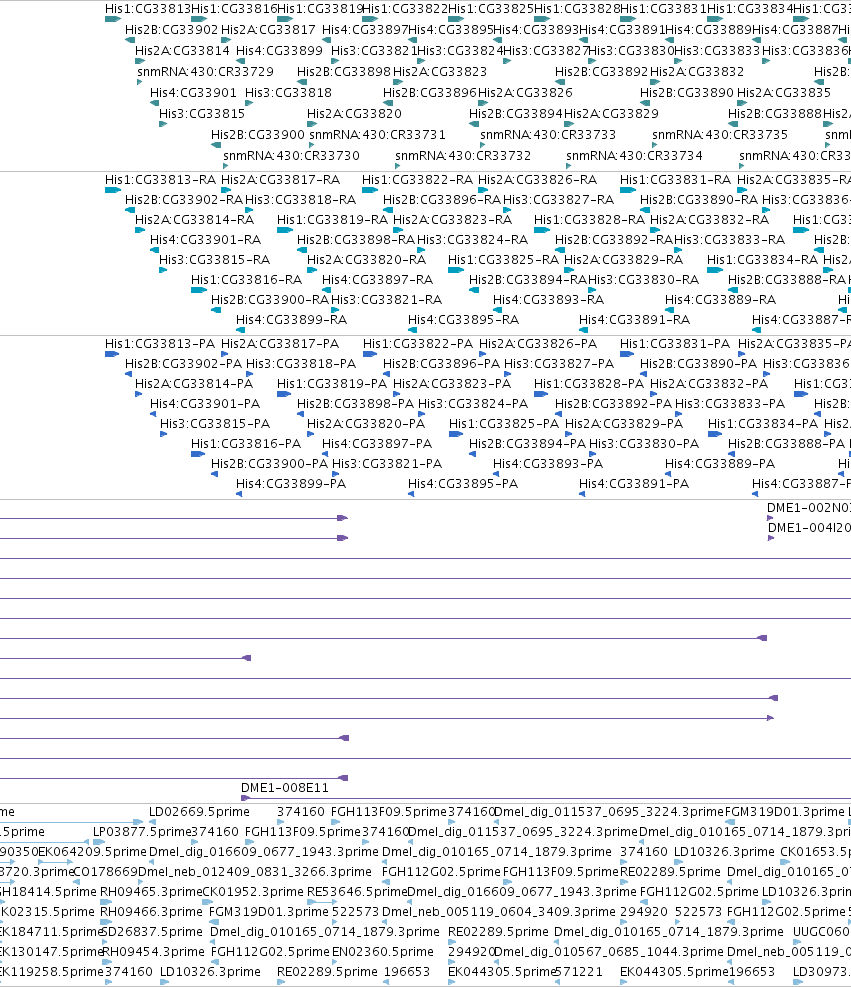Select the snmRNA:430:CR33729 gene label
This screenshot has height=987, width=851.
click(x=205, y=72)
